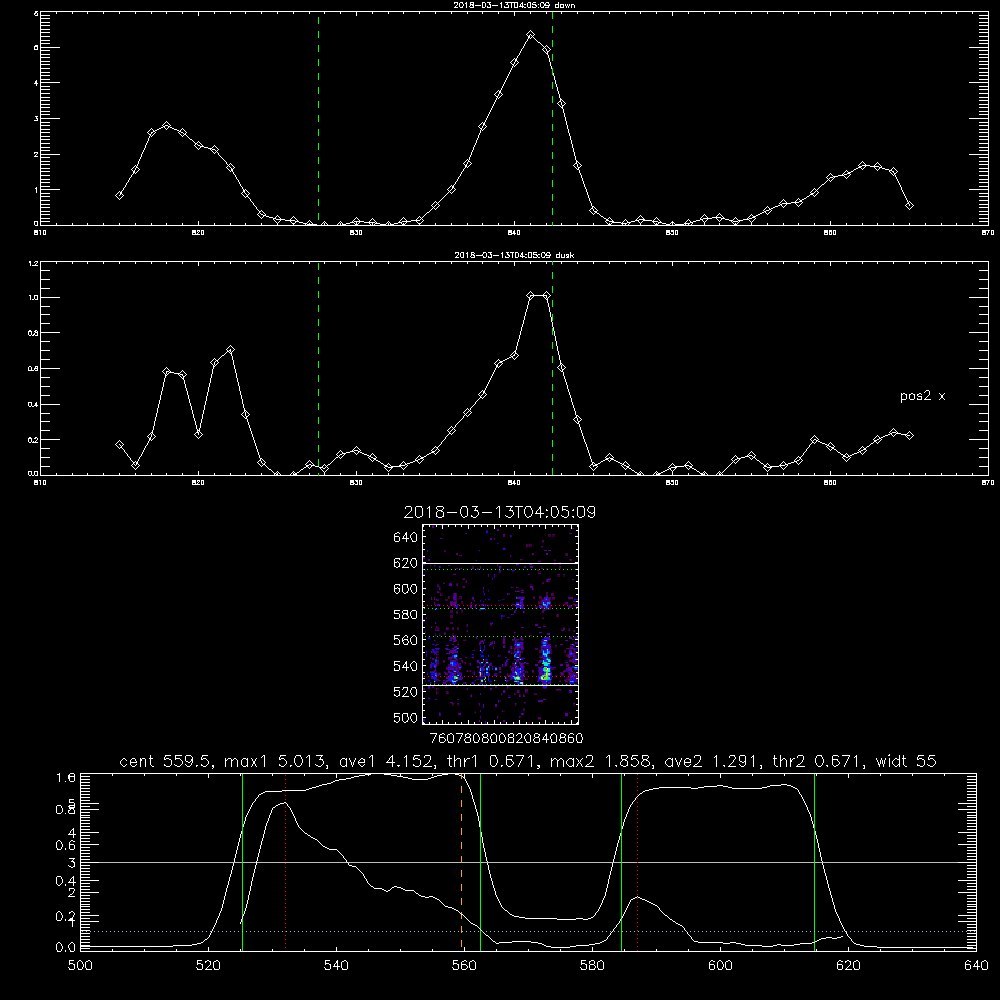Viewport: 1000px width, 1000px height.
Task: Click the highest peak marker in the dawn plot
Action: tap(531, 34)
